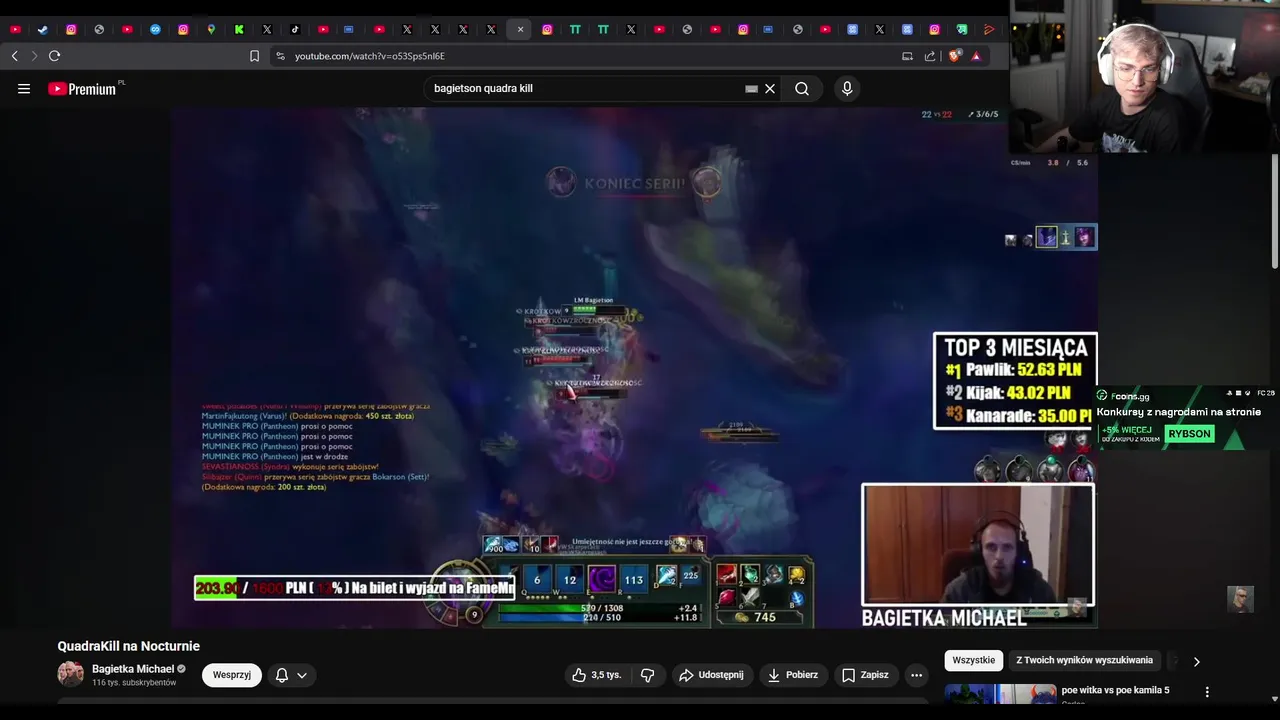Image resolution: width=1280 pixels, height=720 pixels.
Task: Click Zapisz to save video
Action: tap(865, 675)
